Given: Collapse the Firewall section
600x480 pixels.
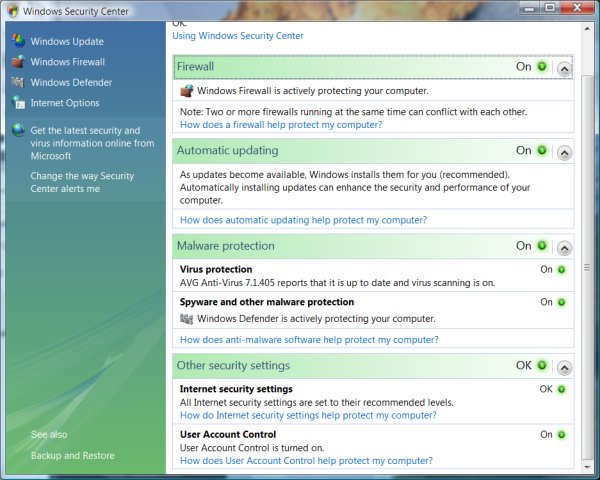Looking at the screenshot, I should 564,69.
